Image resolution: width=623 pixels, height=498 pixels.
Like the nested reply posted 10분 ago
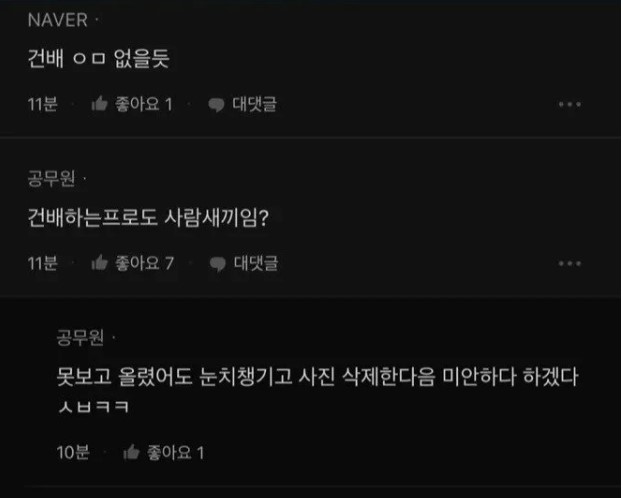131,452
